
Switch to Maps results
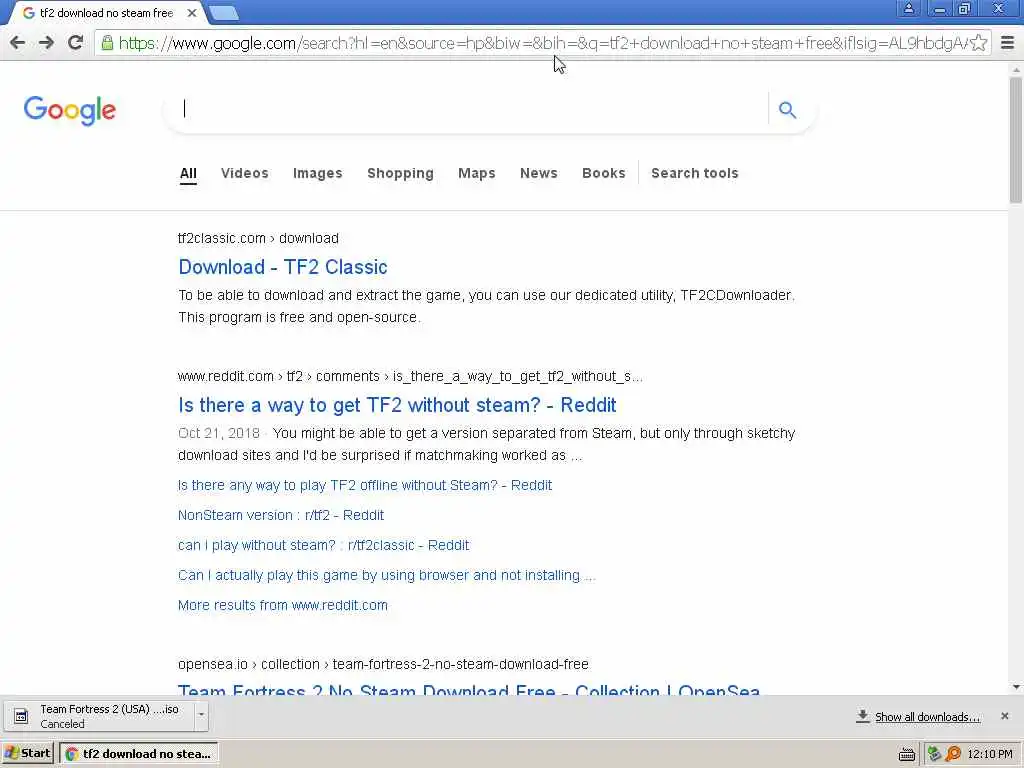(x=477, y=173)
